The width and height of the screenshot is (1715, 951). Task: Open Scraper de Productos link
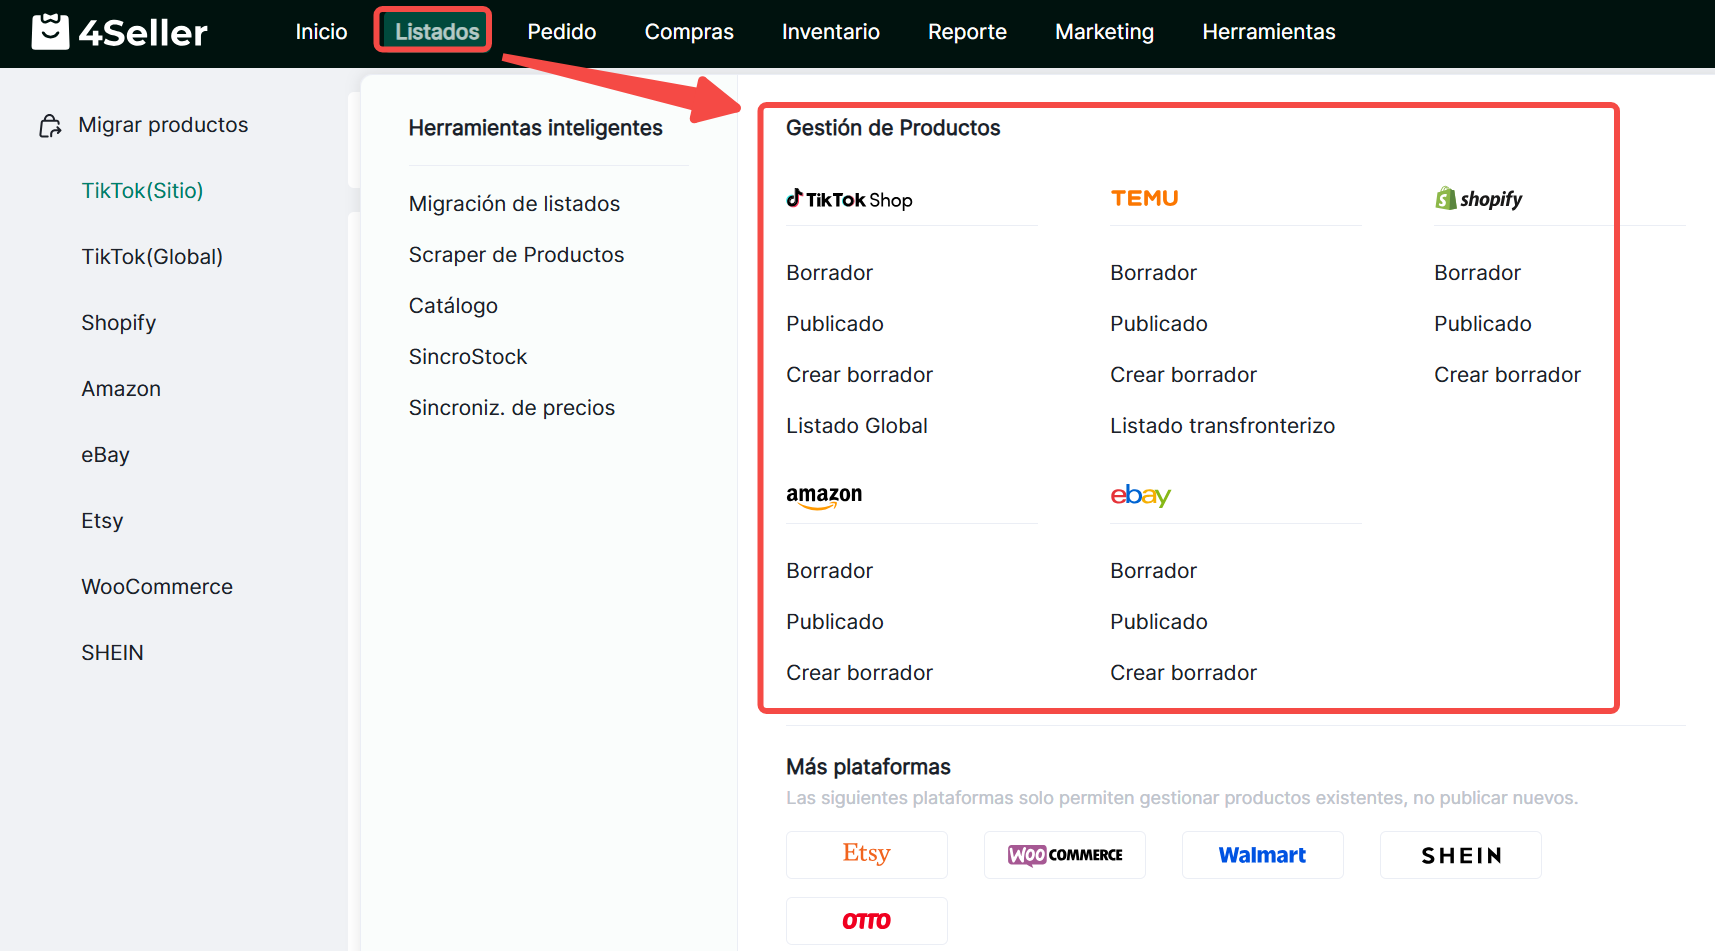516,255
